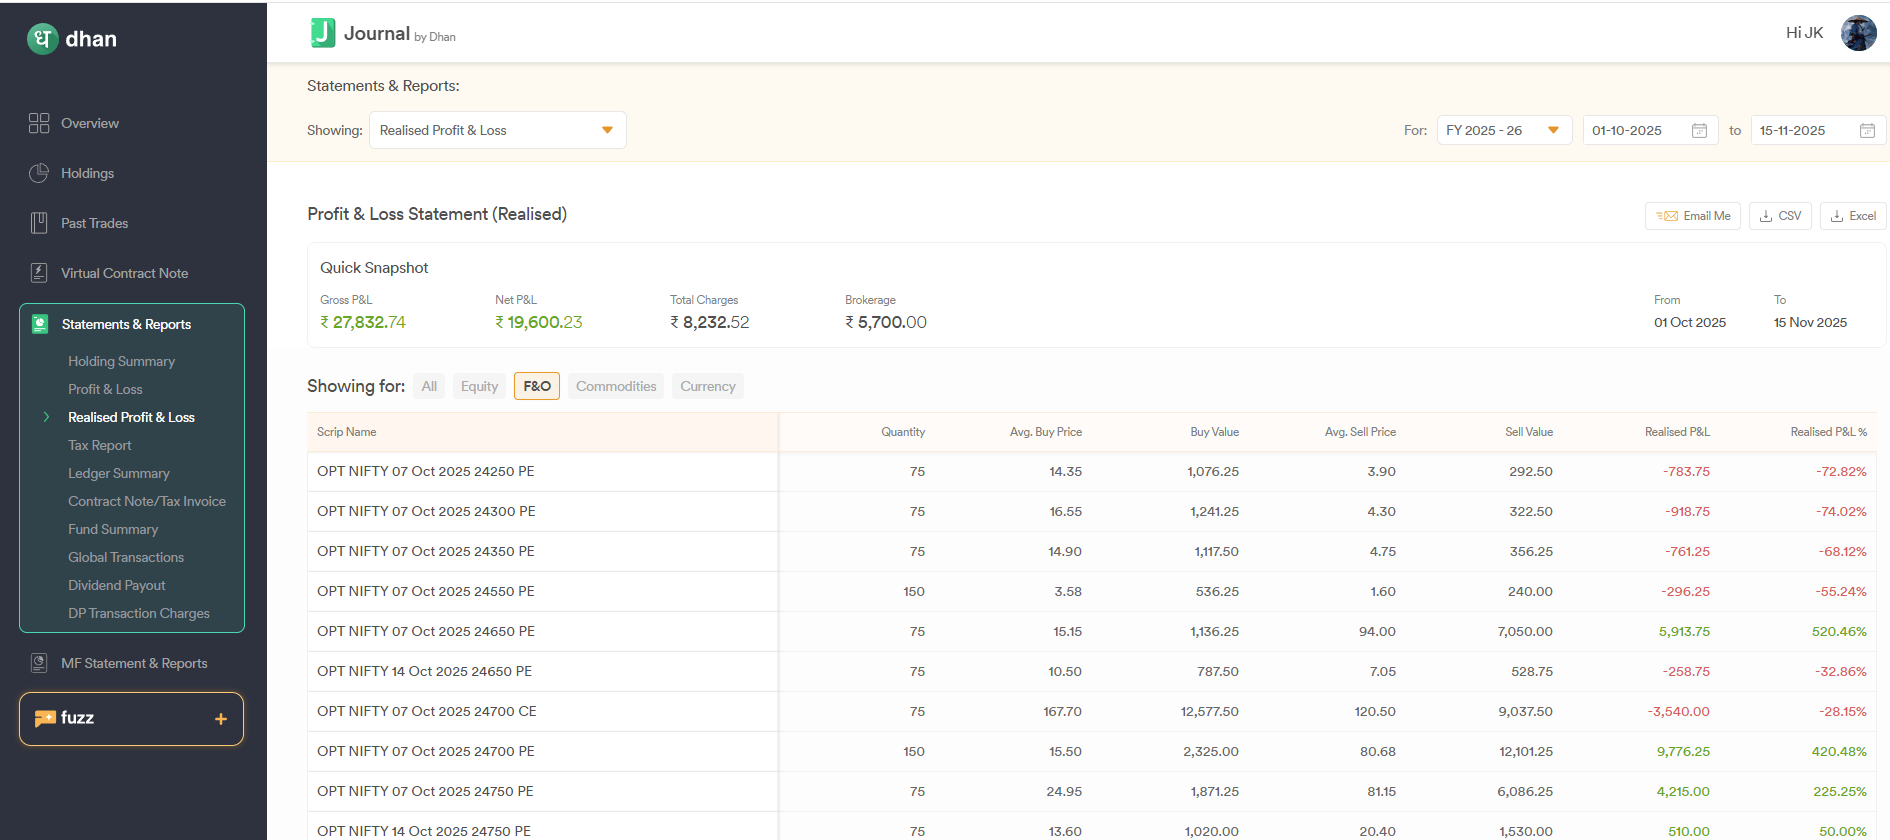Select the Commodities segment filter

616,386
